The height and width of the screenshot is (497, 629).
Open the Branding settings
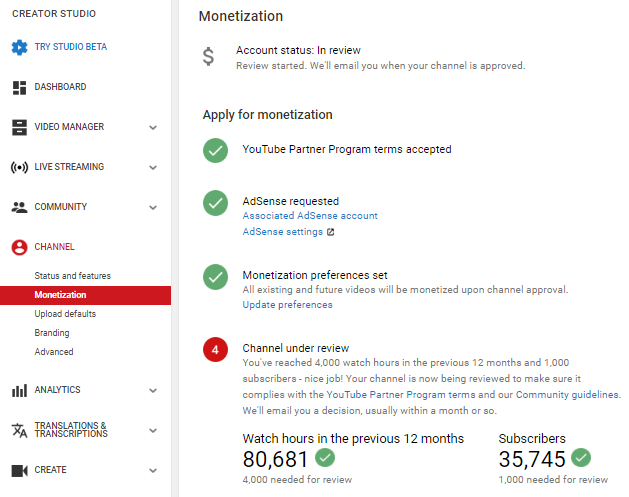52,333
